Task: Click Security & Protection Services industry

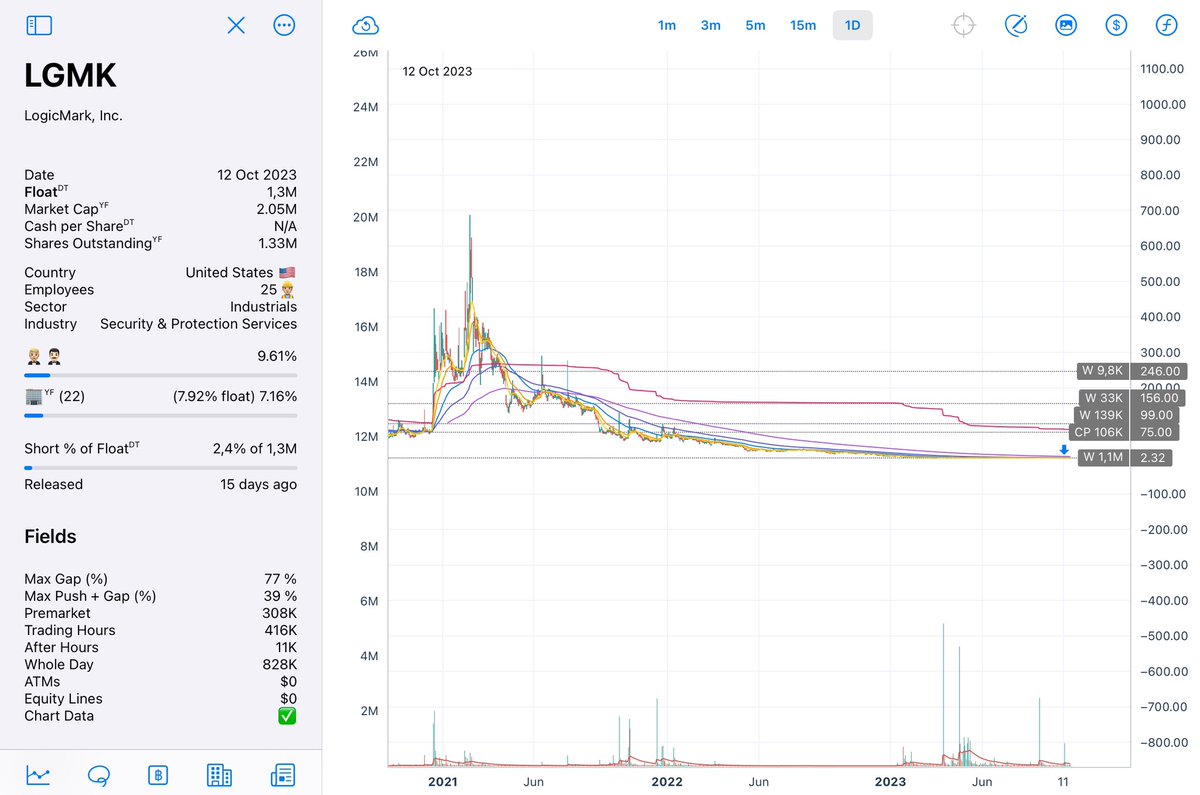Action: [x=198, y=324]
